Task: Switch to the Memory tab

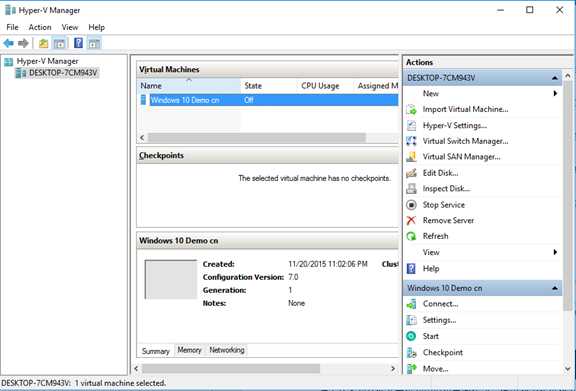Action: pos(189,350)
